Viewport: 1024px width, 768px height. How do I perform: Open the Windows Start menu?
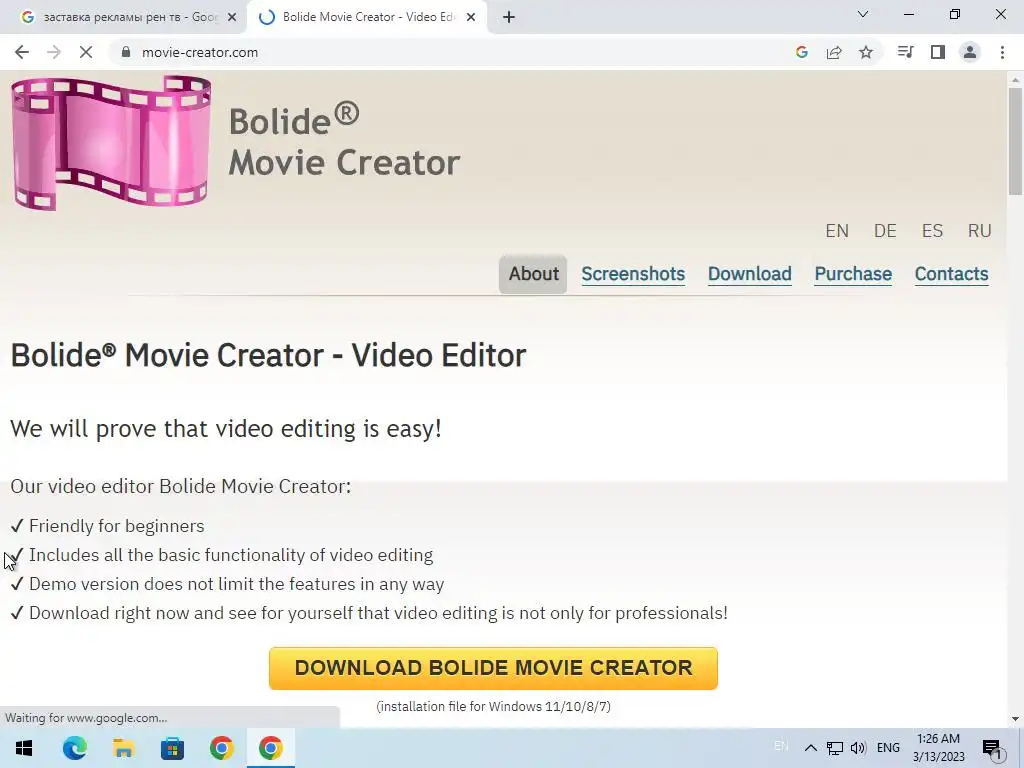[24, 748]
